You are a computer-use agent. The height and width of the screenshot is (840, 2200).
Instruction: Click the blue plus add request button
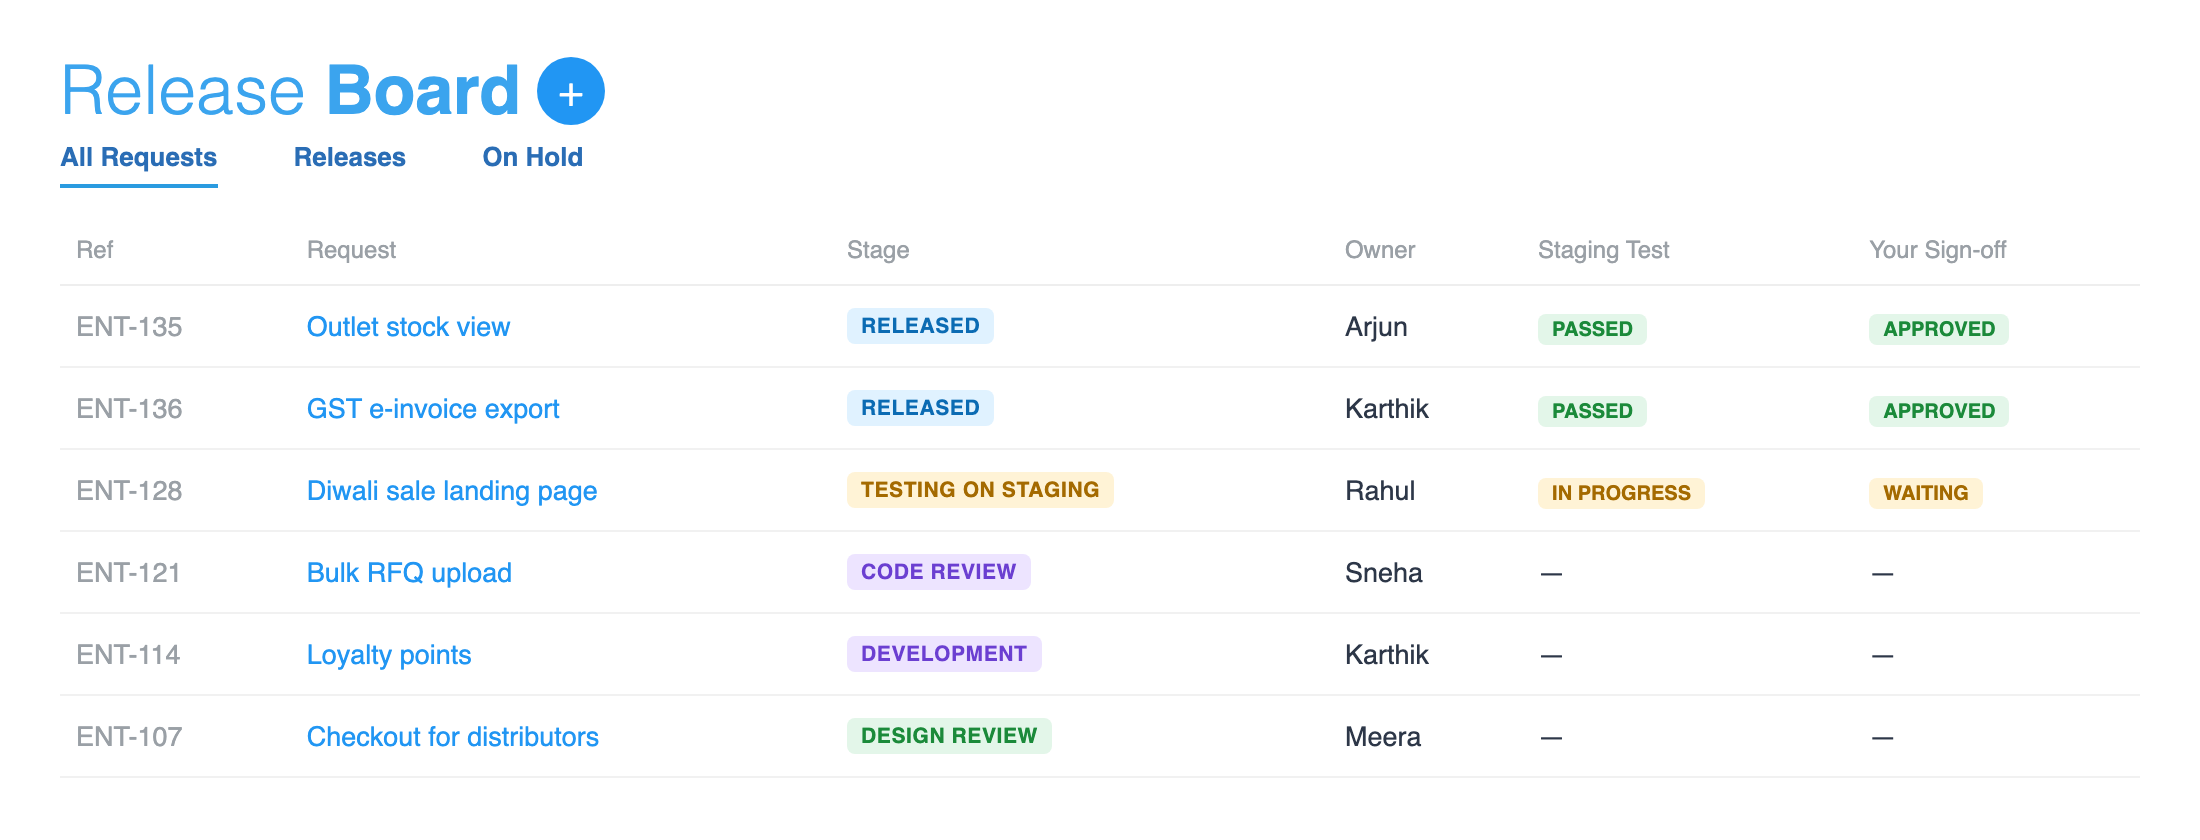pos(571,91)
